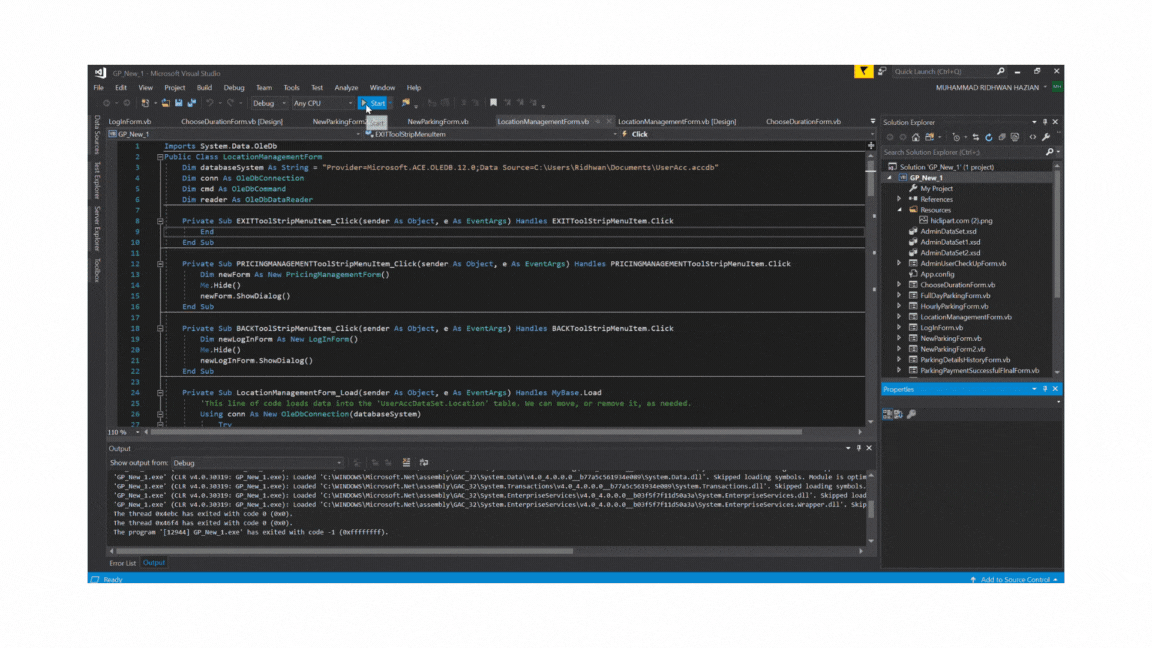Viewport: 1152px width, 648px height.
Task: Click the Redo arrow icon
Action: pyautogui.click(x=231, y=103)
